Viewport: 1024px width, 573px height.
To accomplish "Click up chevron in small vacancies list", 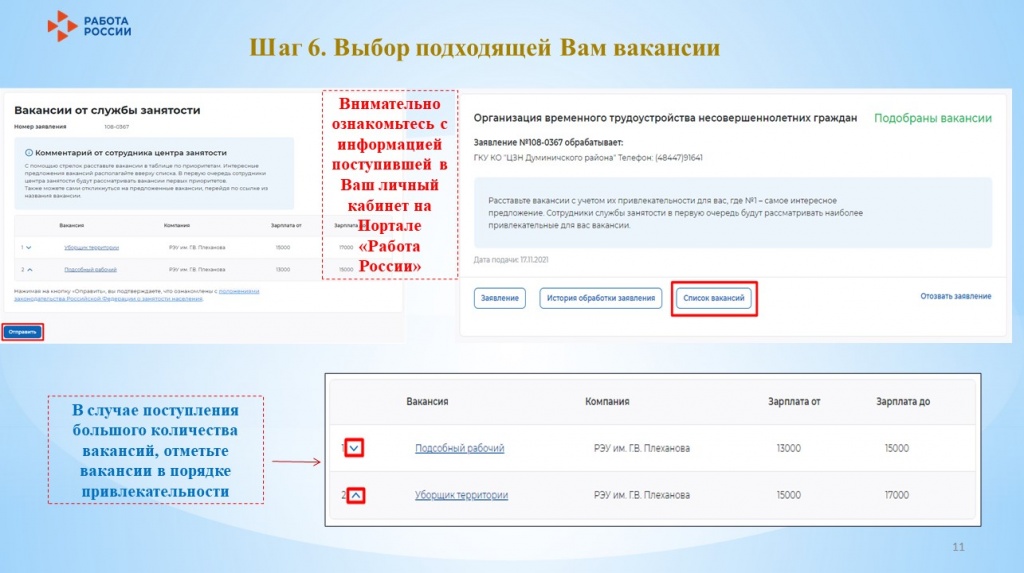I will pyautogui.click(x=30, y=269).
